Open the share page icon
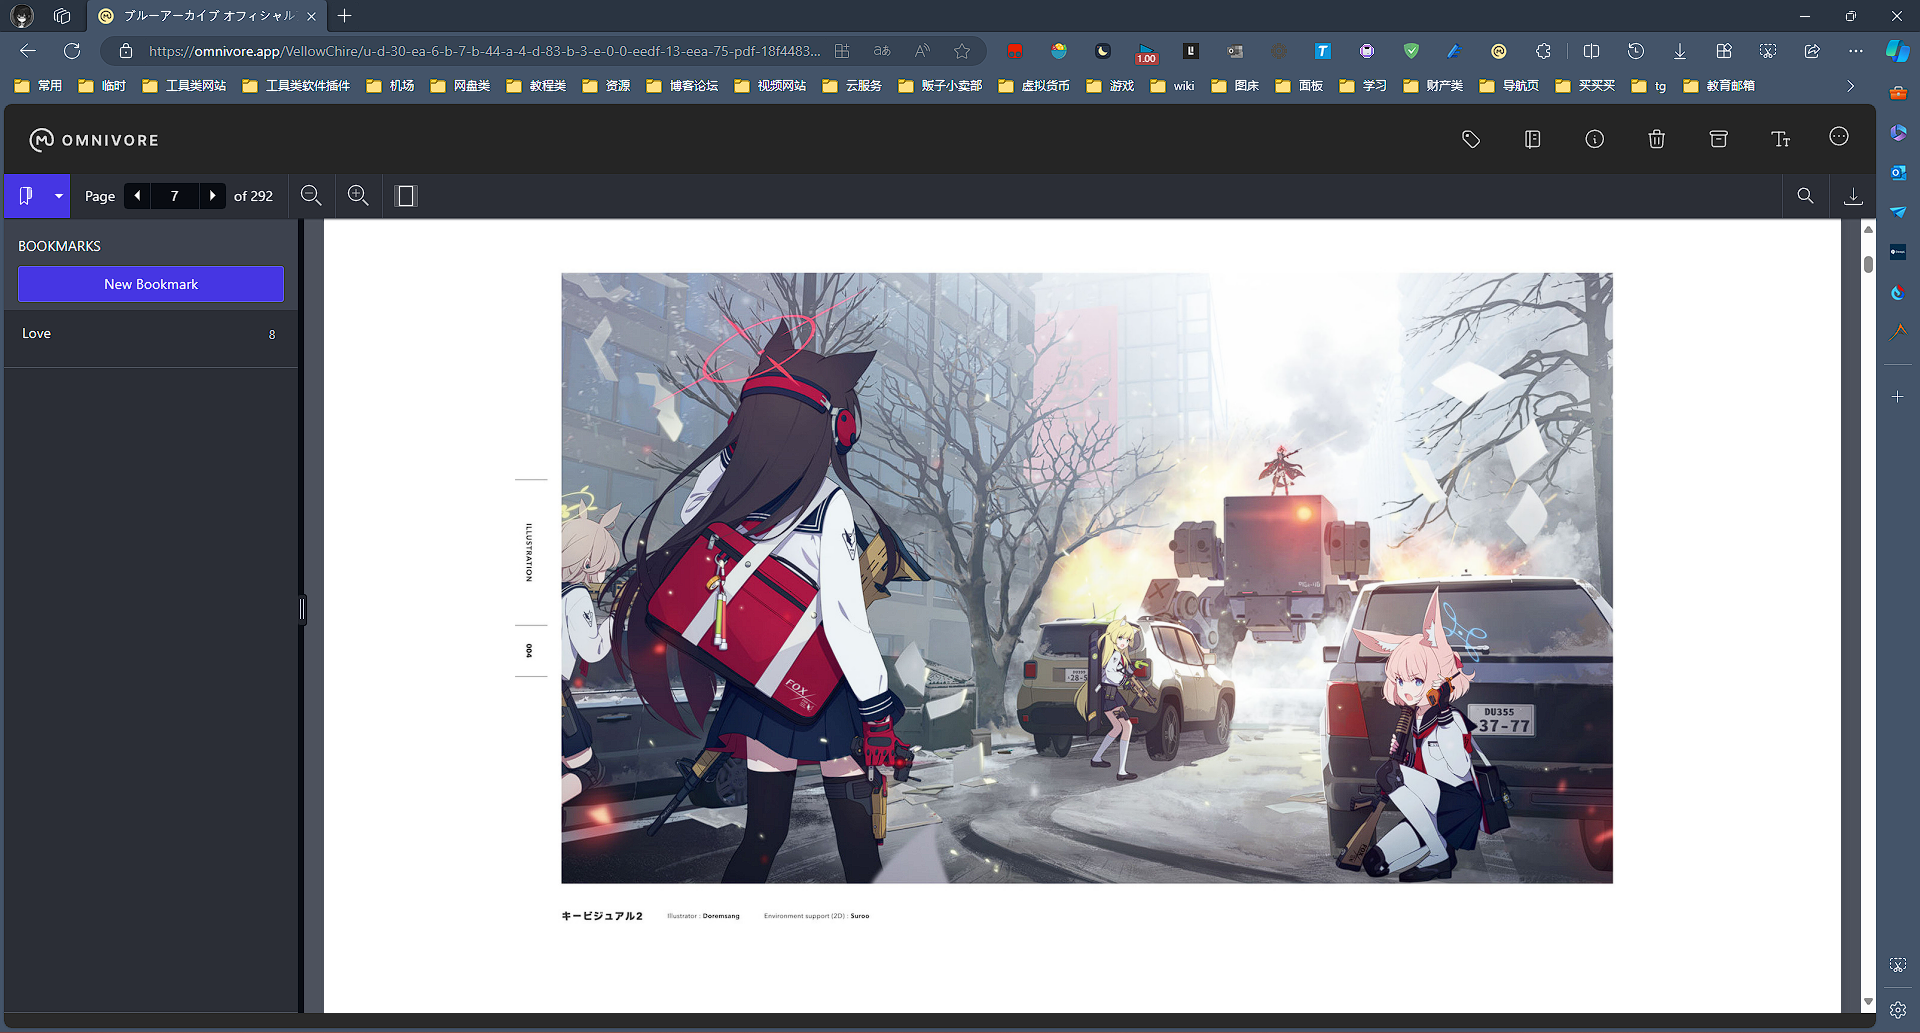The width and height of the screenshot is (1920, 1033). [1812, 51]
